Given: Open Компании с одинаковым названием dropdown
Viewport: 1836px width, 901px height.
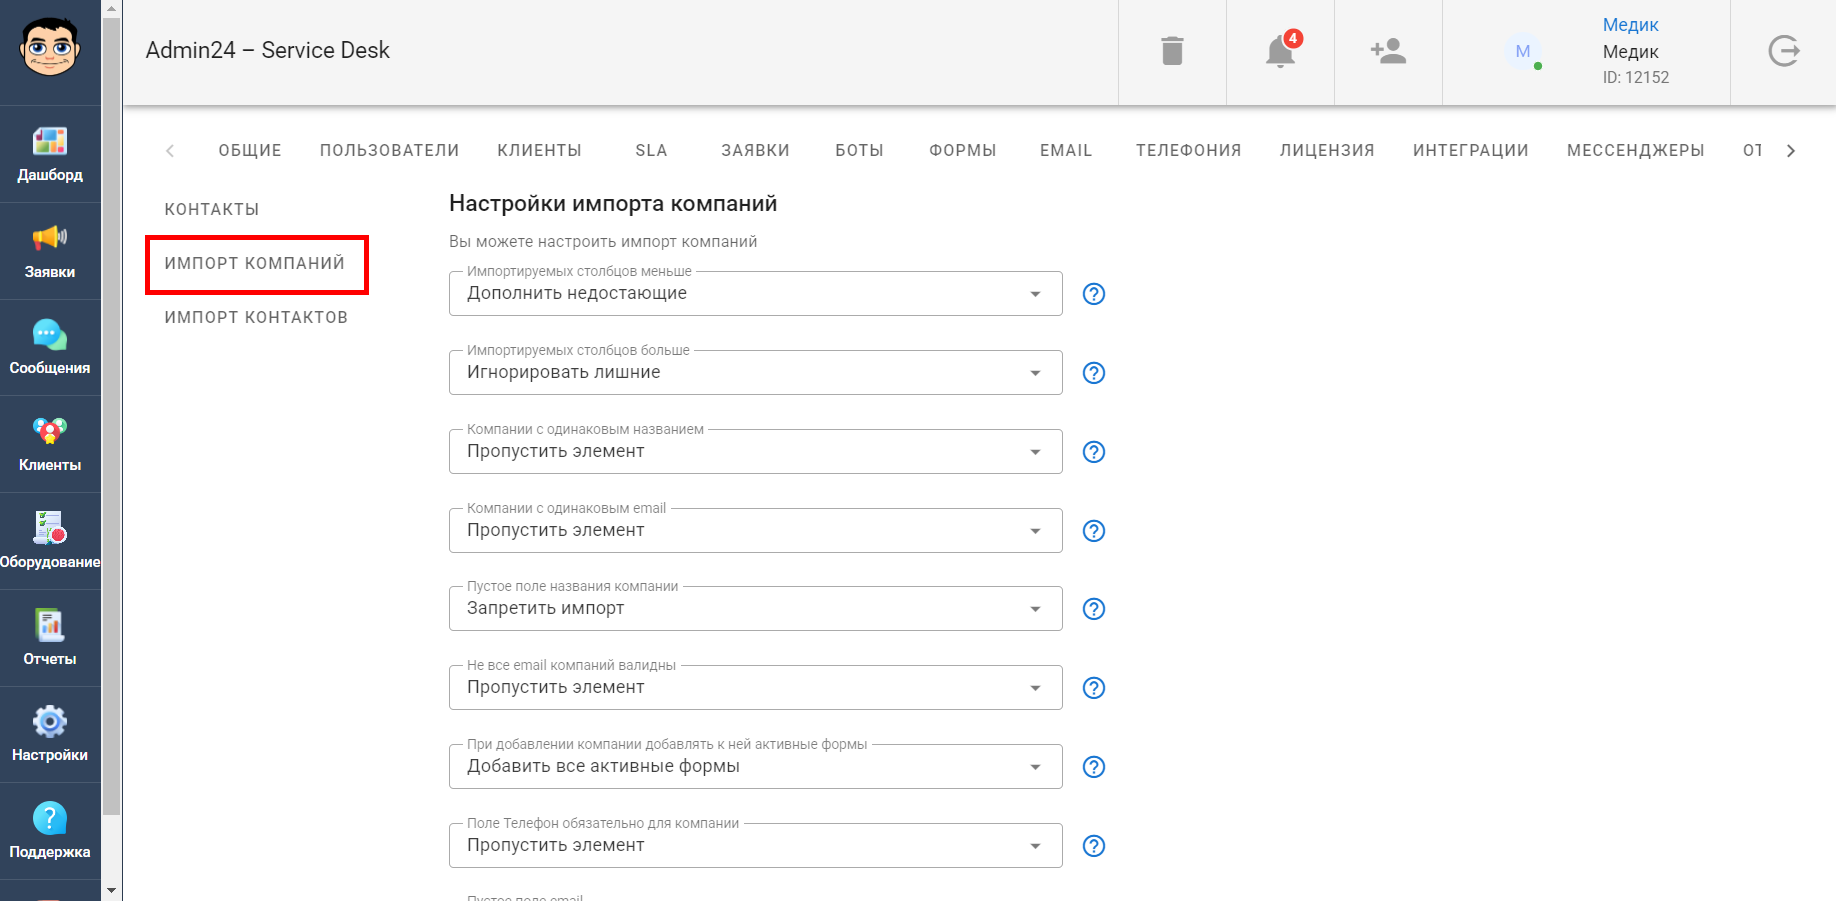Looking at the screenshot, I should pyautogui.click(x=755, y=452).
